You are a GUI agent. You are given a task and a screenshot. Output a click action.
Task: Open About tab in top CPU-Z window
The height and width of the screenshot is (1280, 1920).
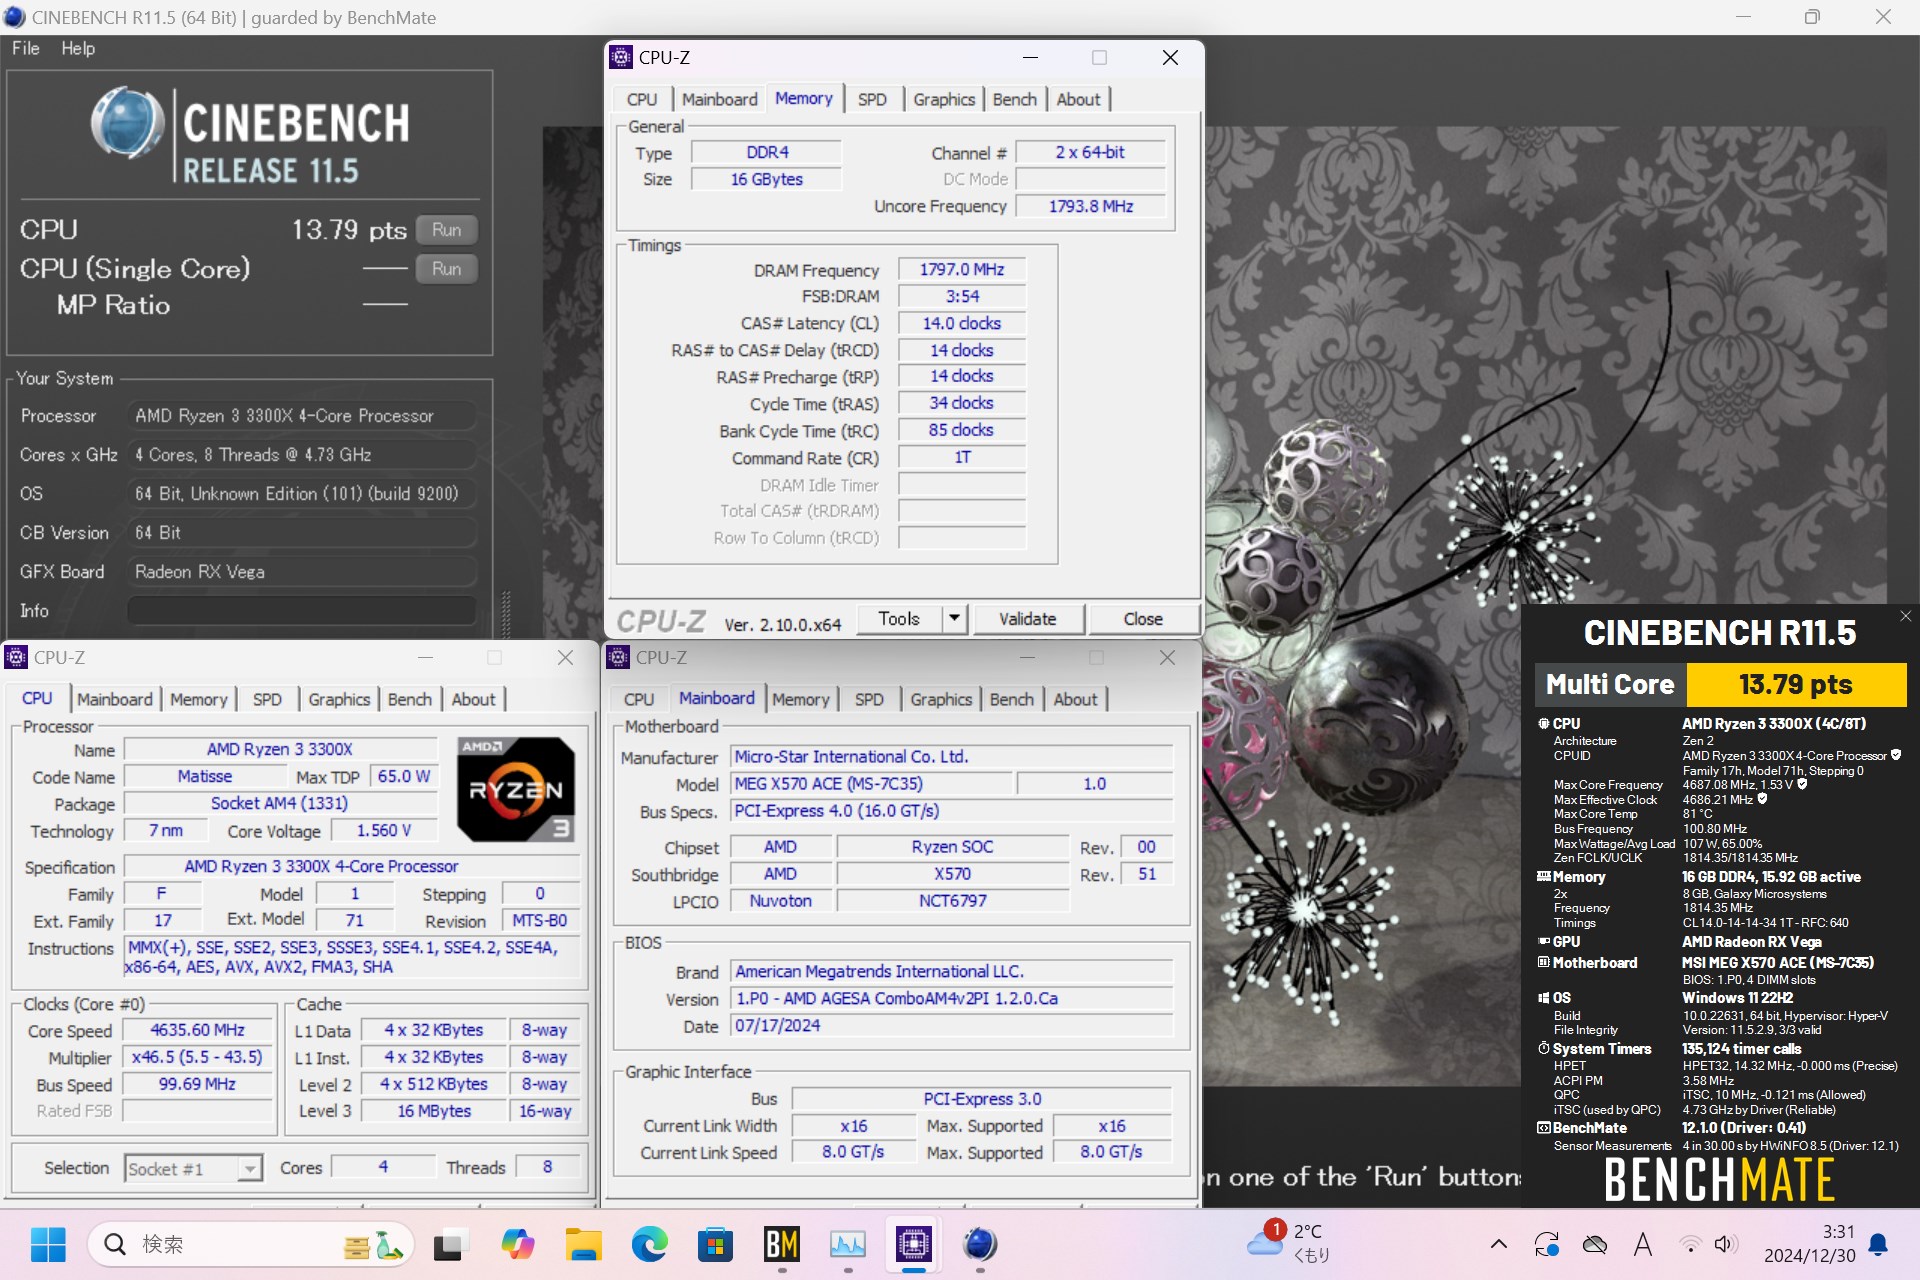click(1078, 99)
